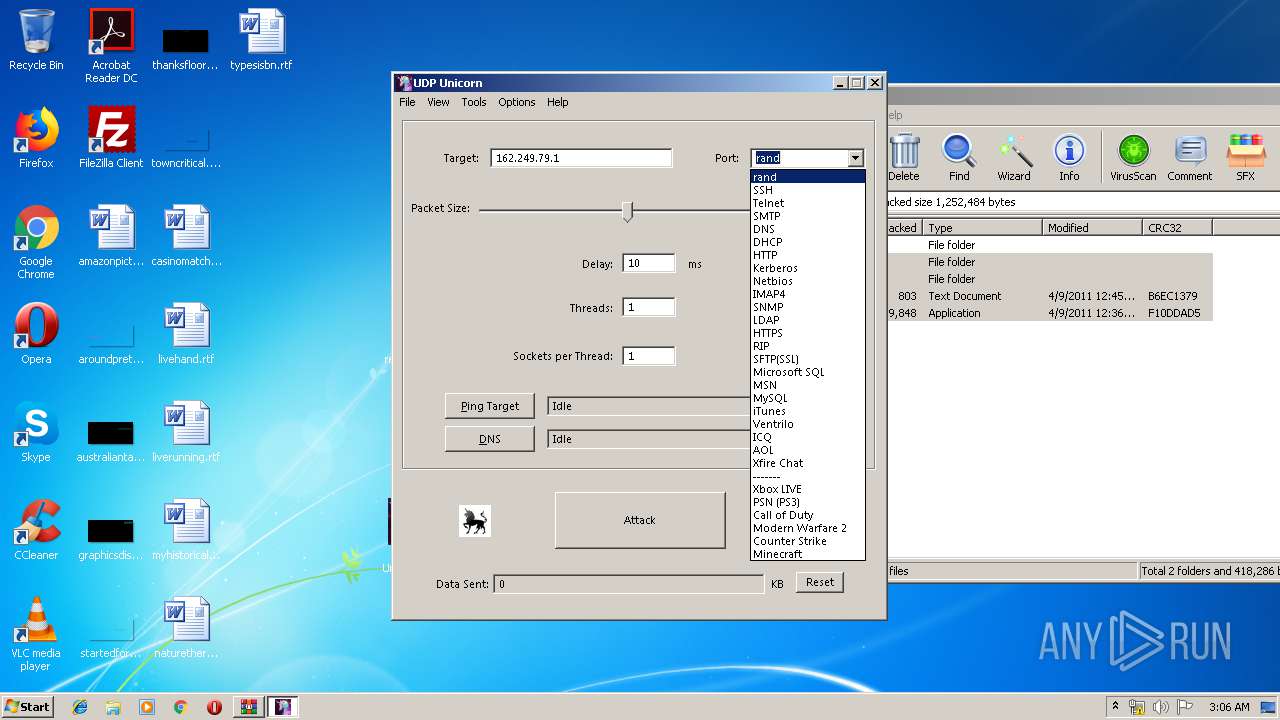Viewport: 1280px width, 720px height.
Task: Select Minecraft in port list
Action: coord(808,554)
